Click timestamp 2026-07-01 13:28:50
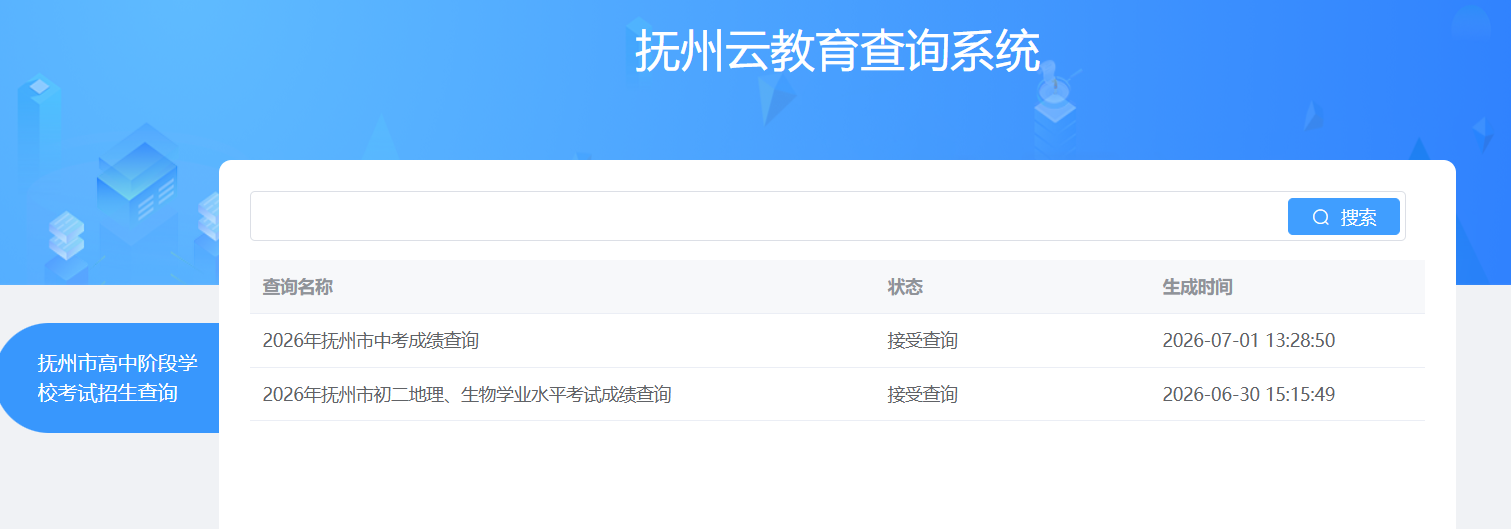 coord(1248,341)
